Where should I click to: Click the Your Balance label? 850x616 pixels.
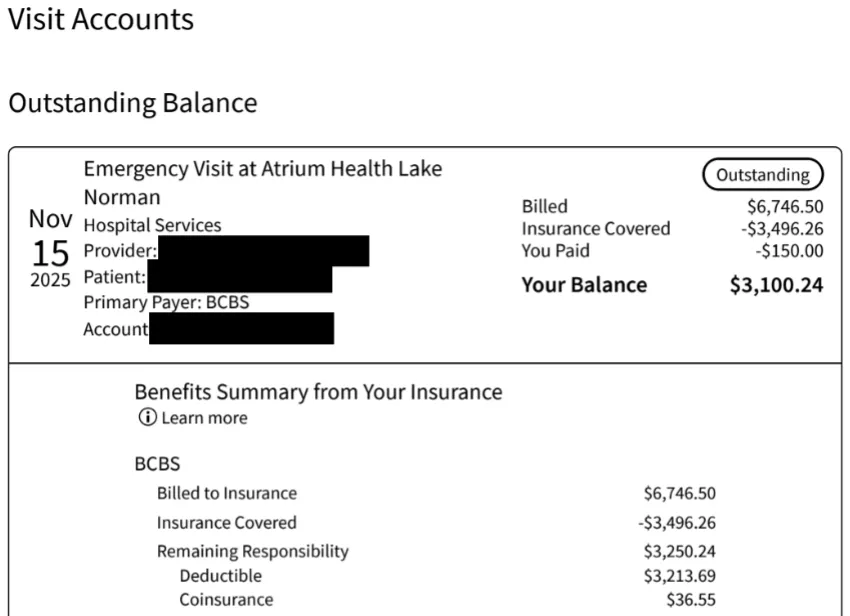pyautogui.click(x=584, y=285)
